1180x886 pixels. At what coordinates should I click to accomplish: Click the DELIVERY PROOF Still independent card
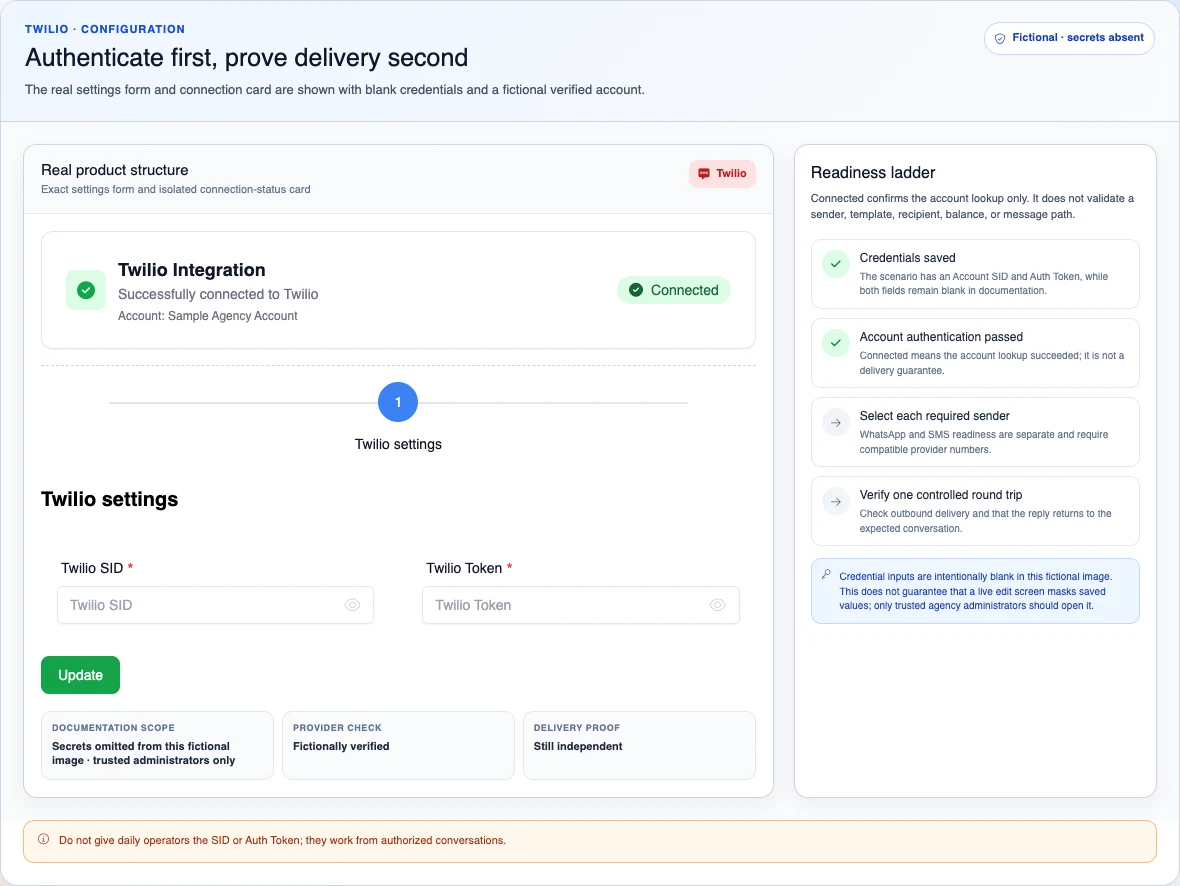tap(640, 745)
